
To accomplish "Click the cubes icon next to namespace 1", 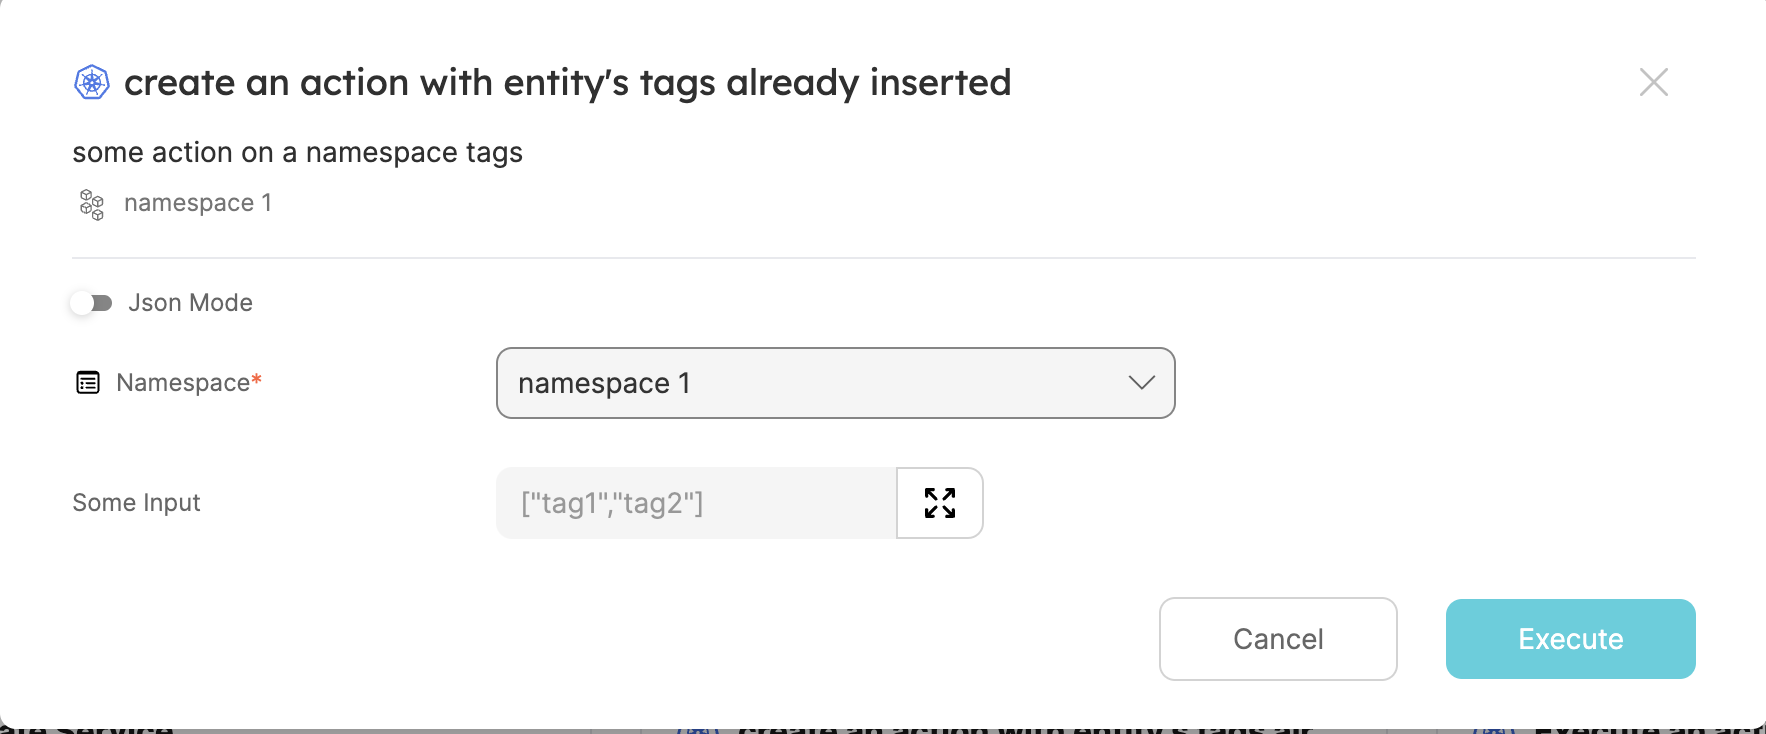I will [x=90, y=203].
